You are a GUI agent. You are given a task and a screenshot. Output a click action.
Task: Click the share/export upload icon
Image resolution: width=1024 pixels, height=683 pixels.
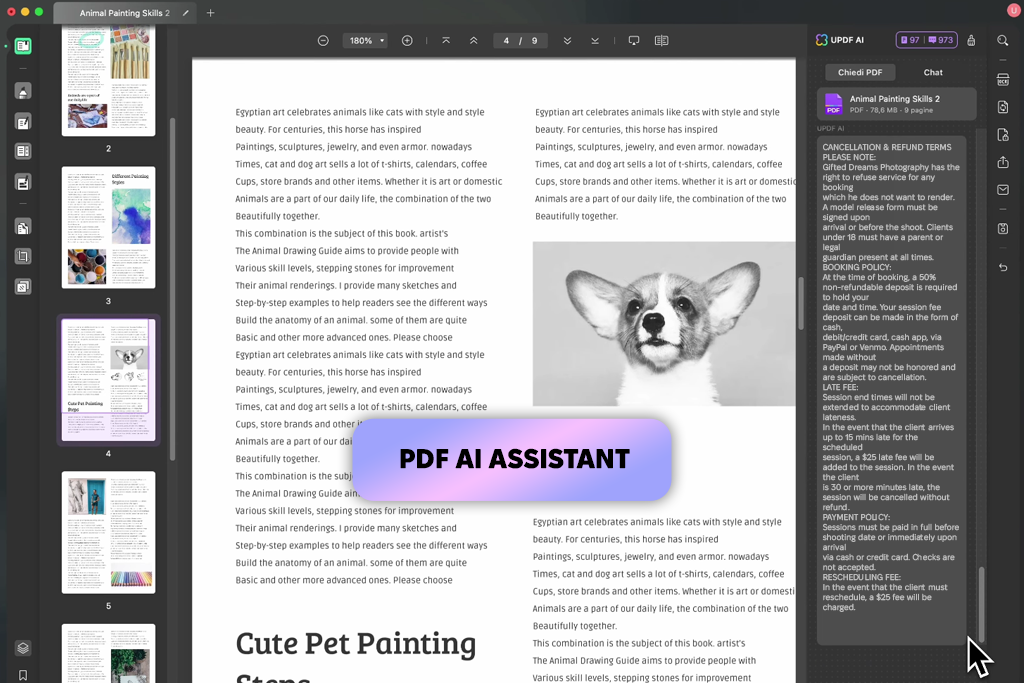pos(1003,162)
